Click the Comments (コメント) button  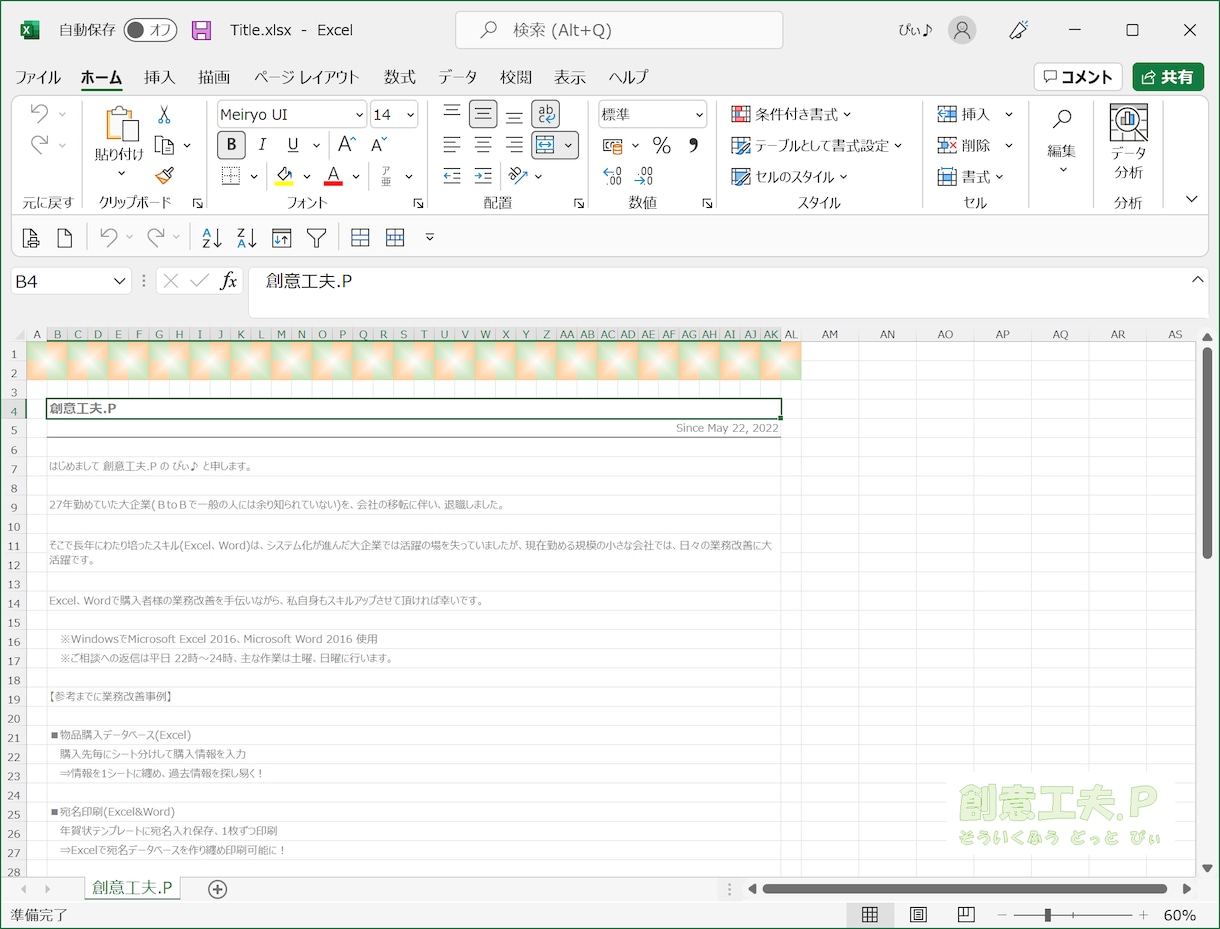pos(1078,77)
